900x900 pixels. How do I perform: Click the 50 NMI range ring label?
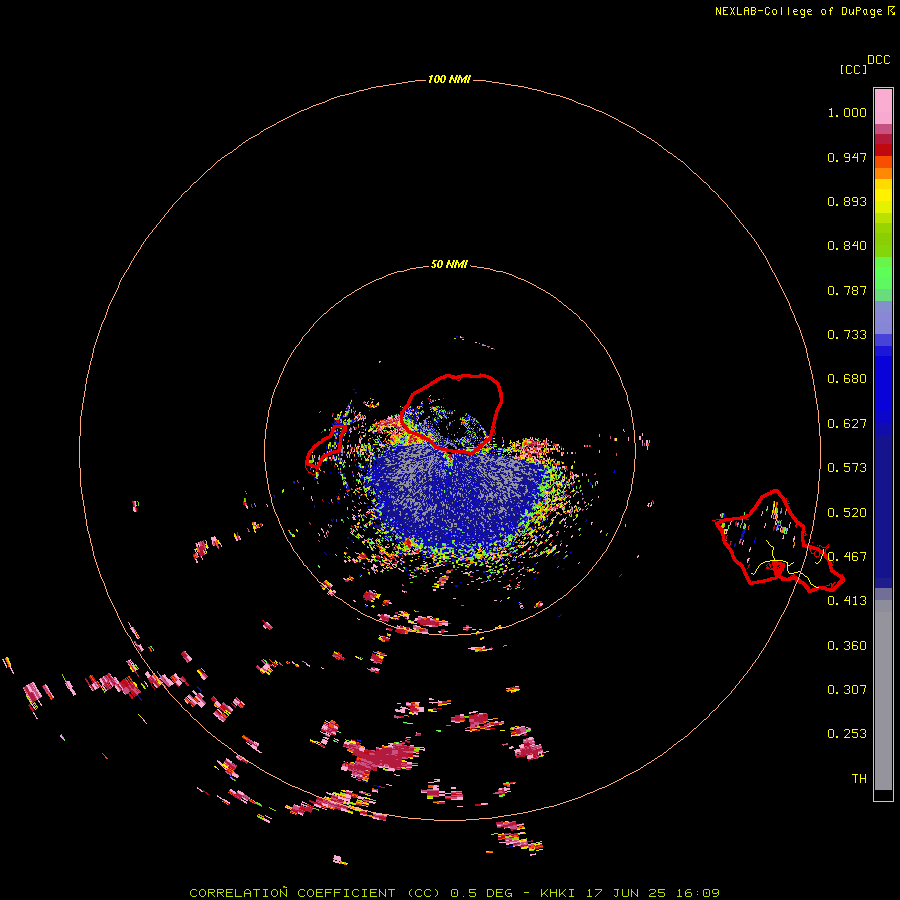(449, 265)
